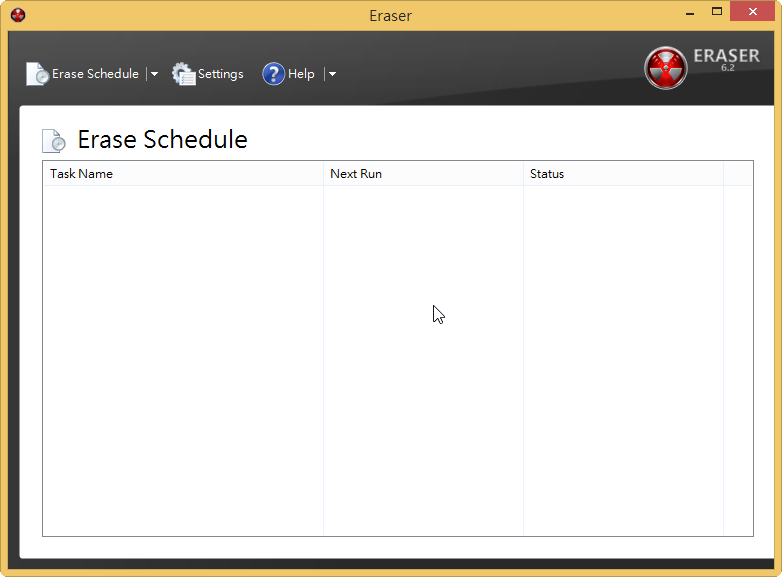Screen dimensions: 782x577
Task: Click the Settings gear icon
Action: pyautogui.click(x=184, y=74)
